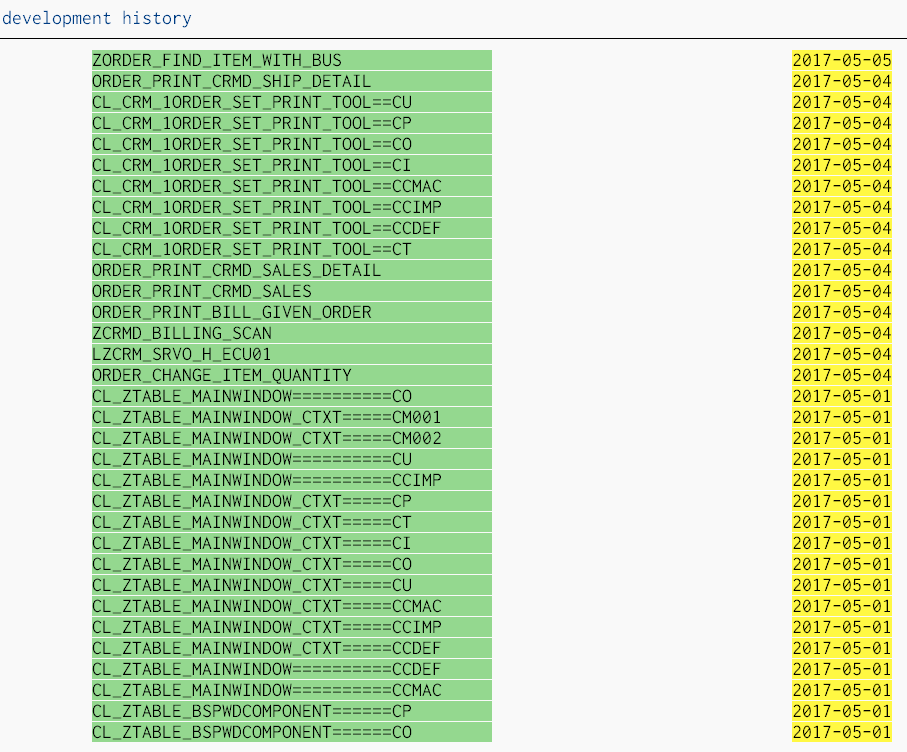Click CL_ZTABLE_MAINWINDOW_CTXT=====CO
The image size is (907, 752).
coord(292,564)
